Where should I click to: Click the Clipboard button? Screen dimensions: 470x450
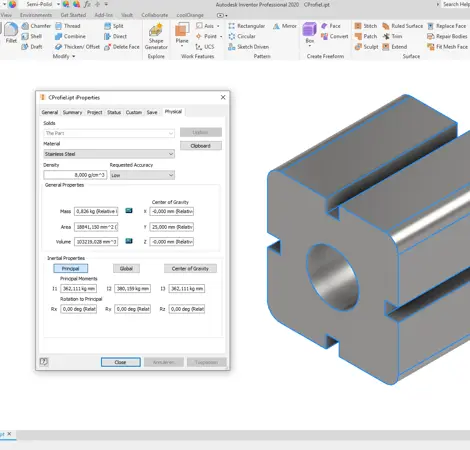tap(201, 146)
